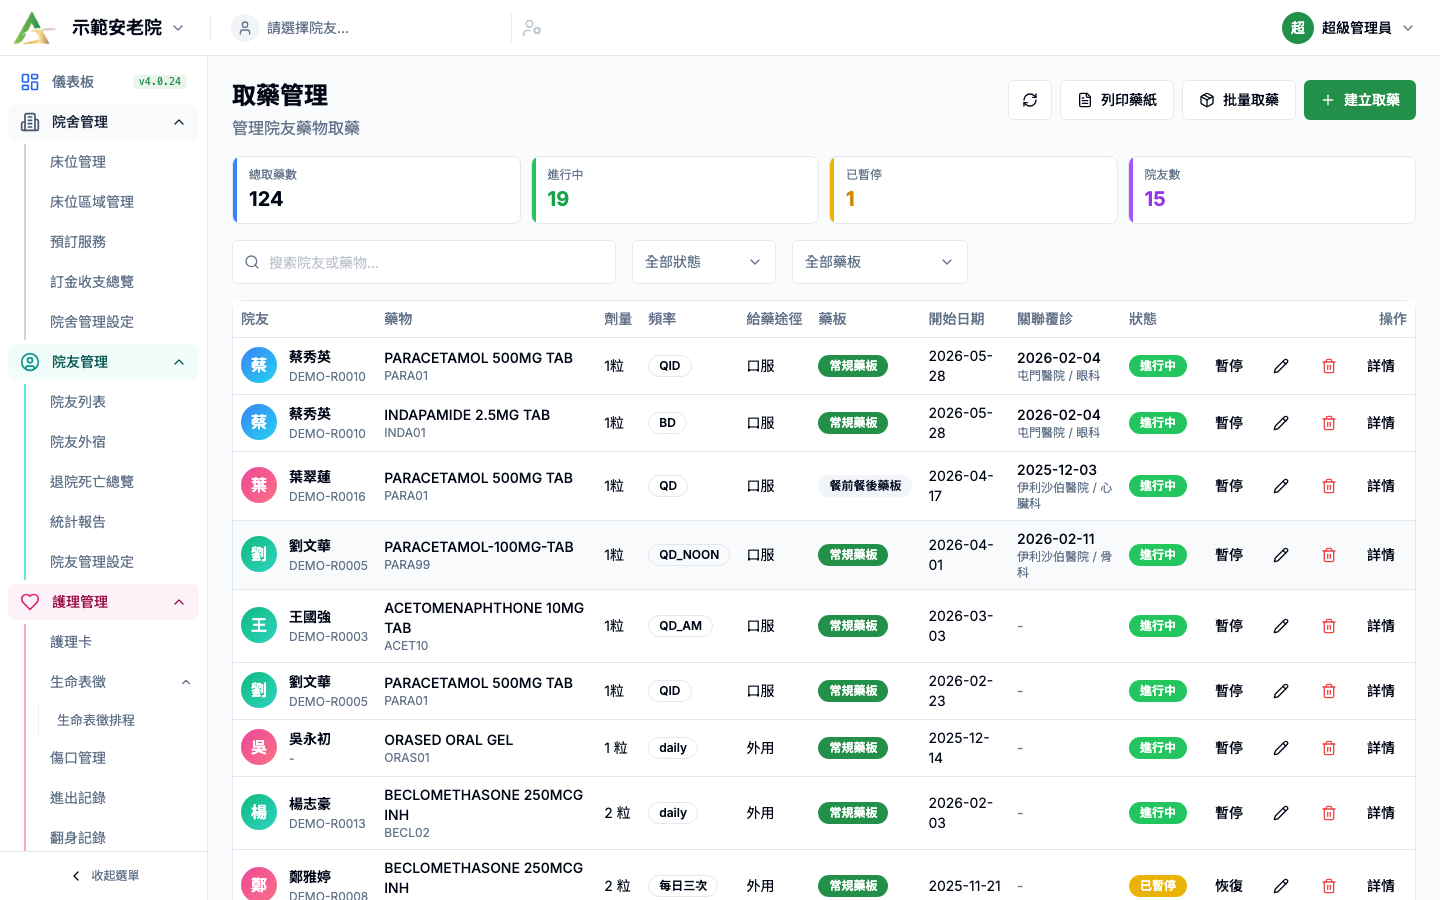This screenshot has height=900, width=1440.
Task: Click the 列印藥紙 button
Action: point(1117,100)
